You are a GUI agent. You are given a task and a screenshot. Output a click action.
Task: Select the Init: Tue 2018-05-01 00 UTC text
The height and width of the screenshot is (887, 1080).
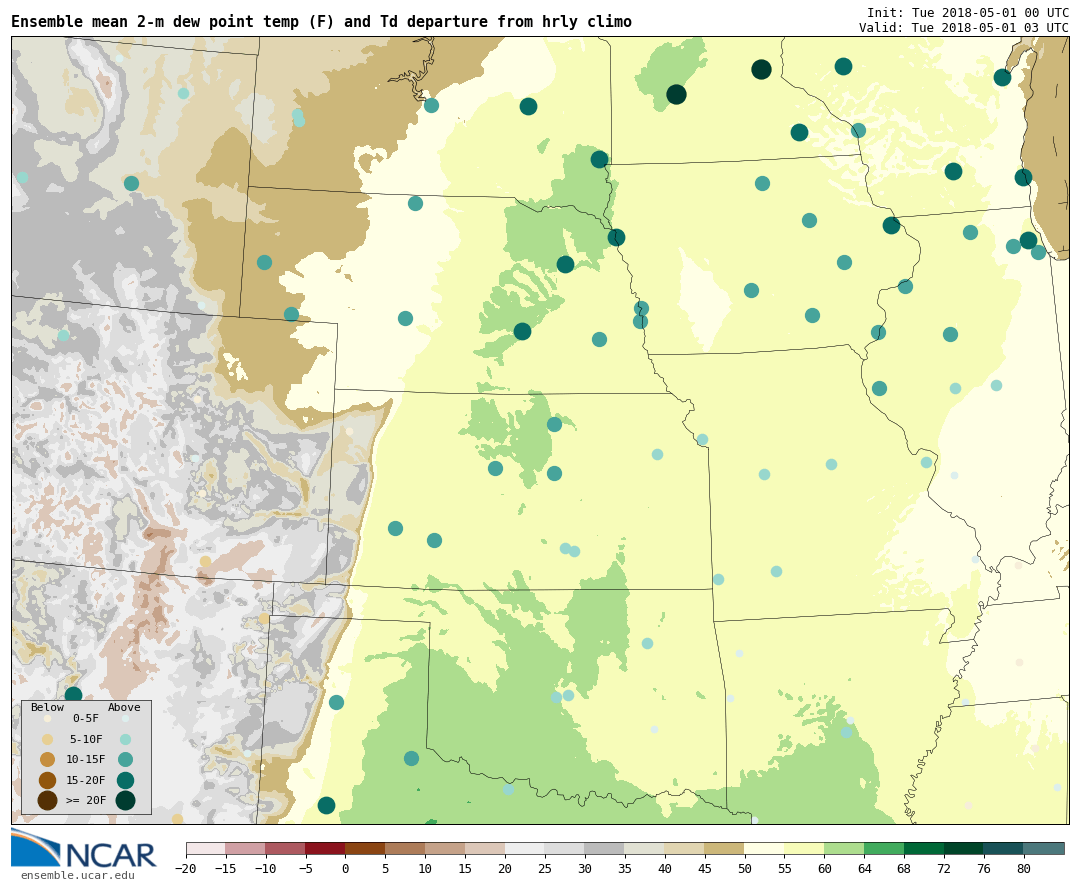(x=968, y=12)
